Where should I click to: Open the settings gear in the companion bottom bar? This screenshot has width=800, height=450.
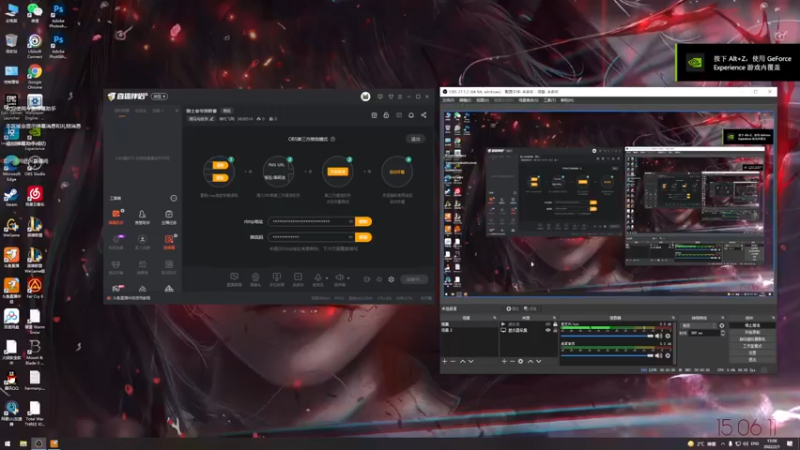pos(391,279)
